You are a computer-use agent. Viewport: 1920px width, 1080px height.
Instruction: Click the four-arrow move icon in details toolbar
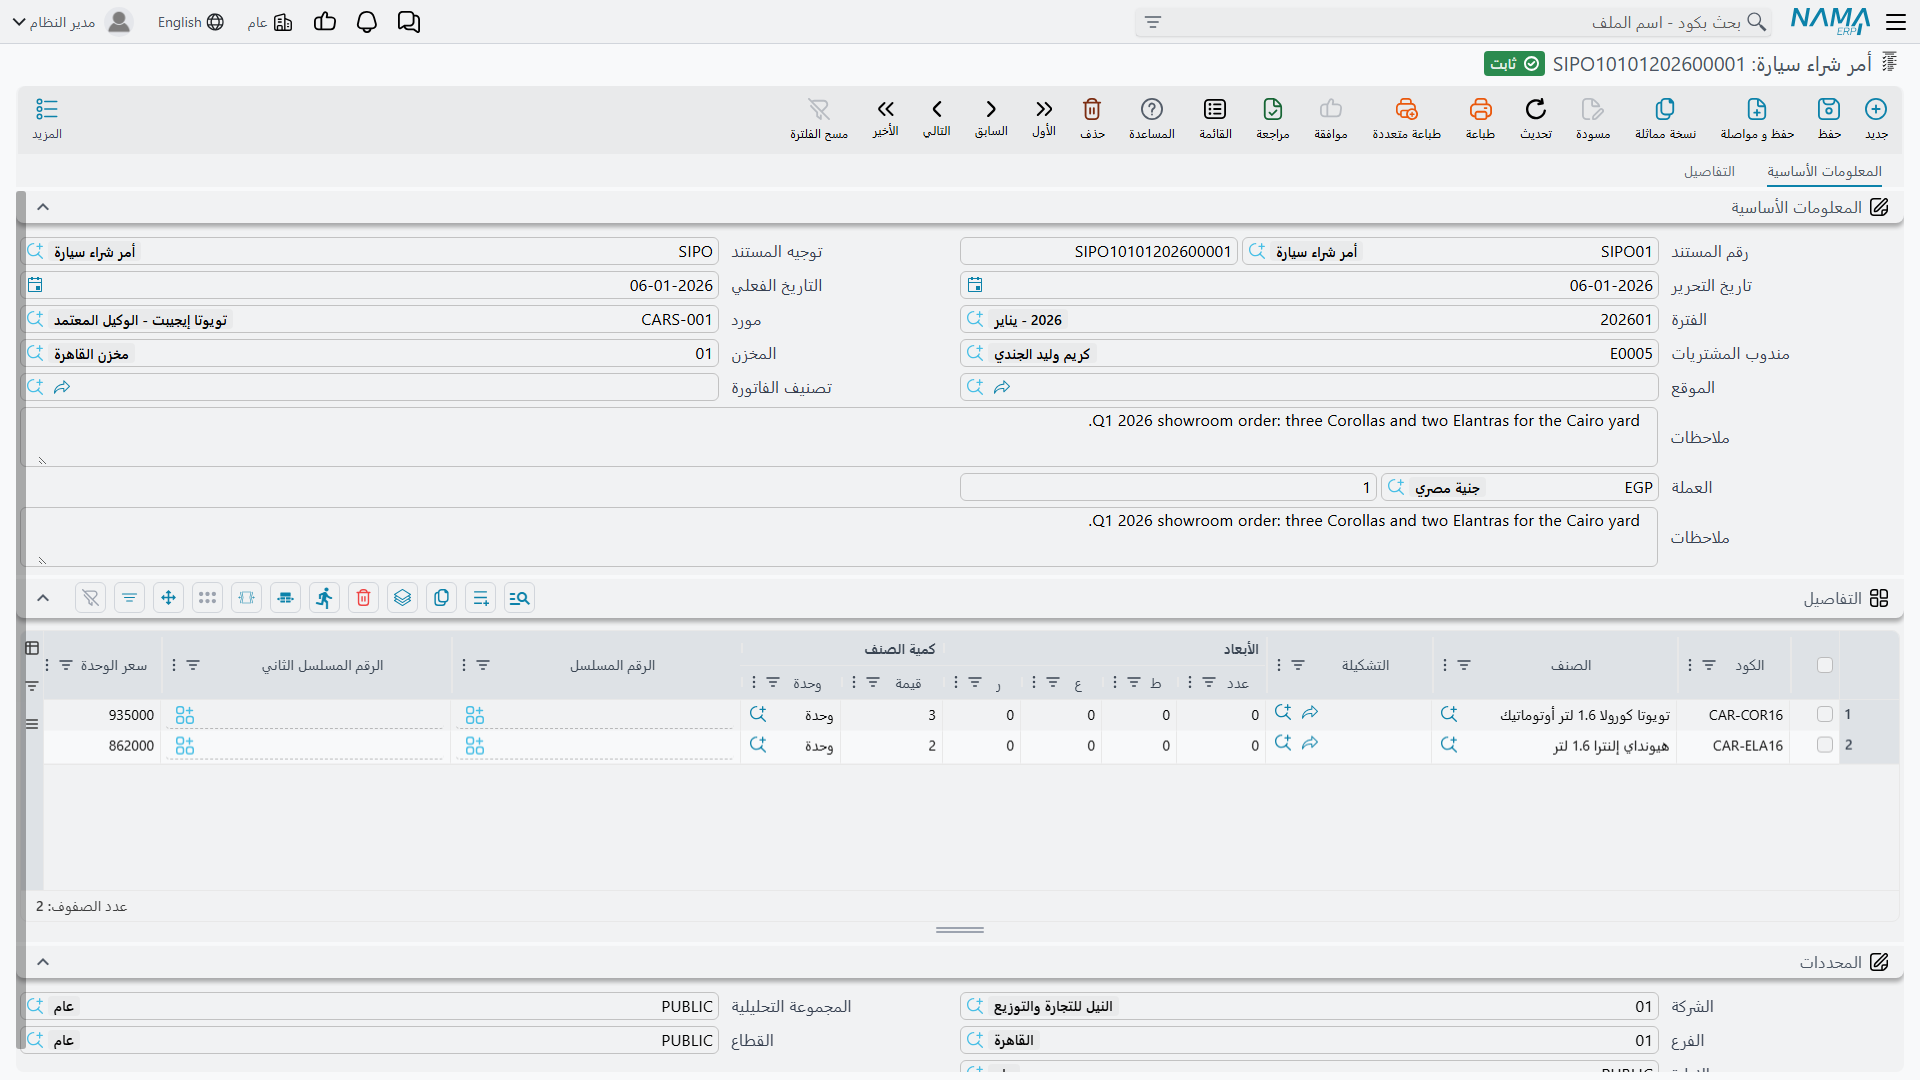169,598
